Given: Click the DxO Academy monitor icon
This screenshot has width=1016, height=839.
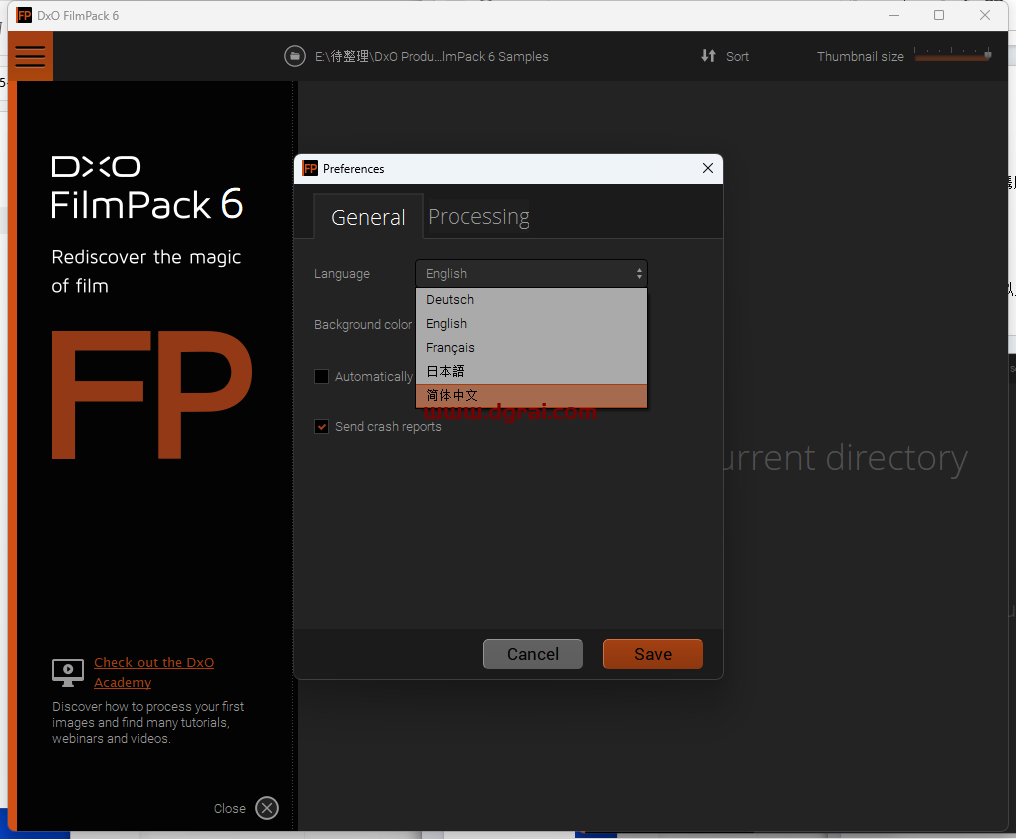Looking at the screenshot, I should tap(68, 672).
